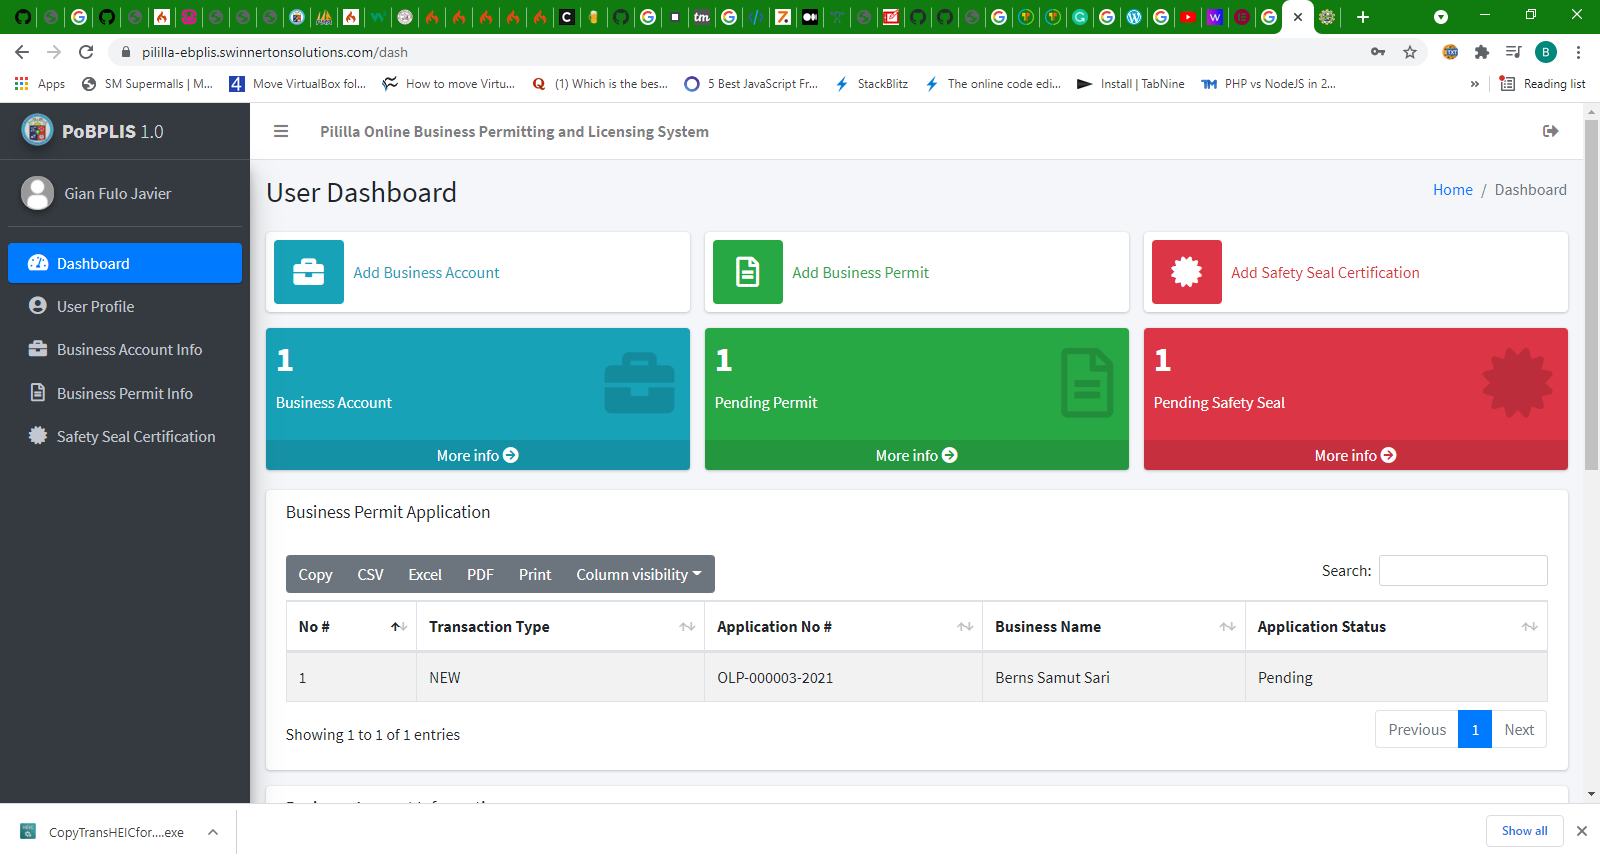
Task: Expand the Column visibility dropdown
Action: [x=638, y=574]
